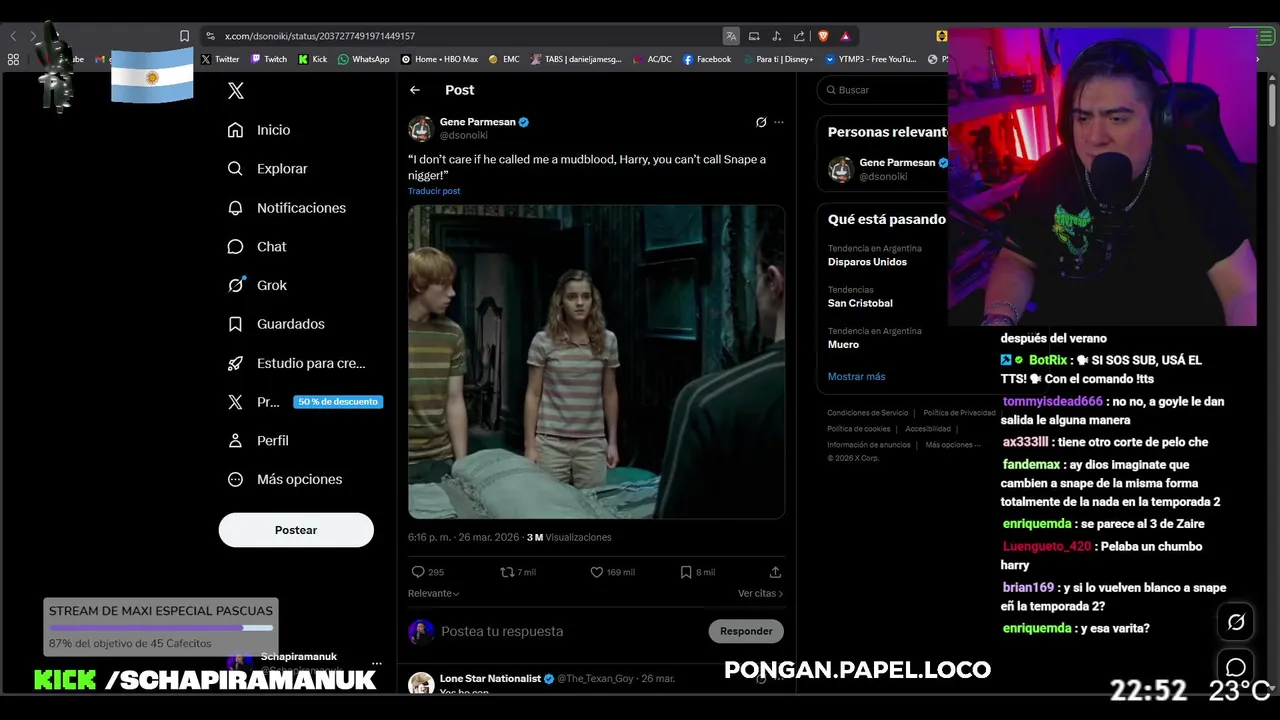Open the WhatsApp bookmark
This screenshot has height=720, width=1280.
pos(363,59)
